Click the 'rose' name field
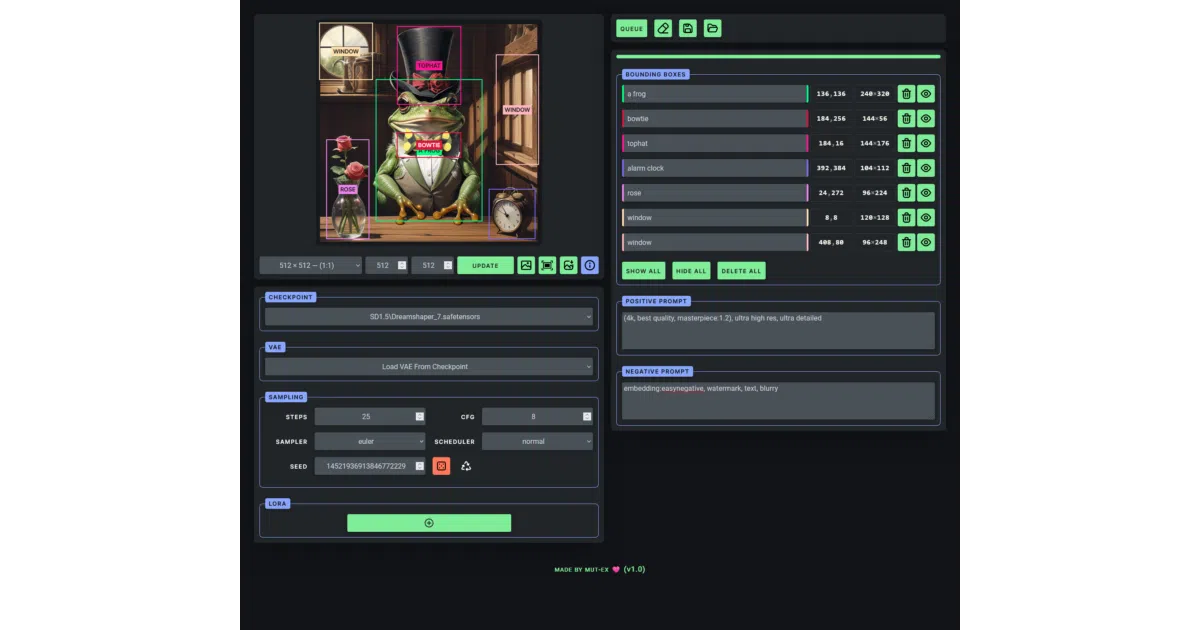 point(715,193)
